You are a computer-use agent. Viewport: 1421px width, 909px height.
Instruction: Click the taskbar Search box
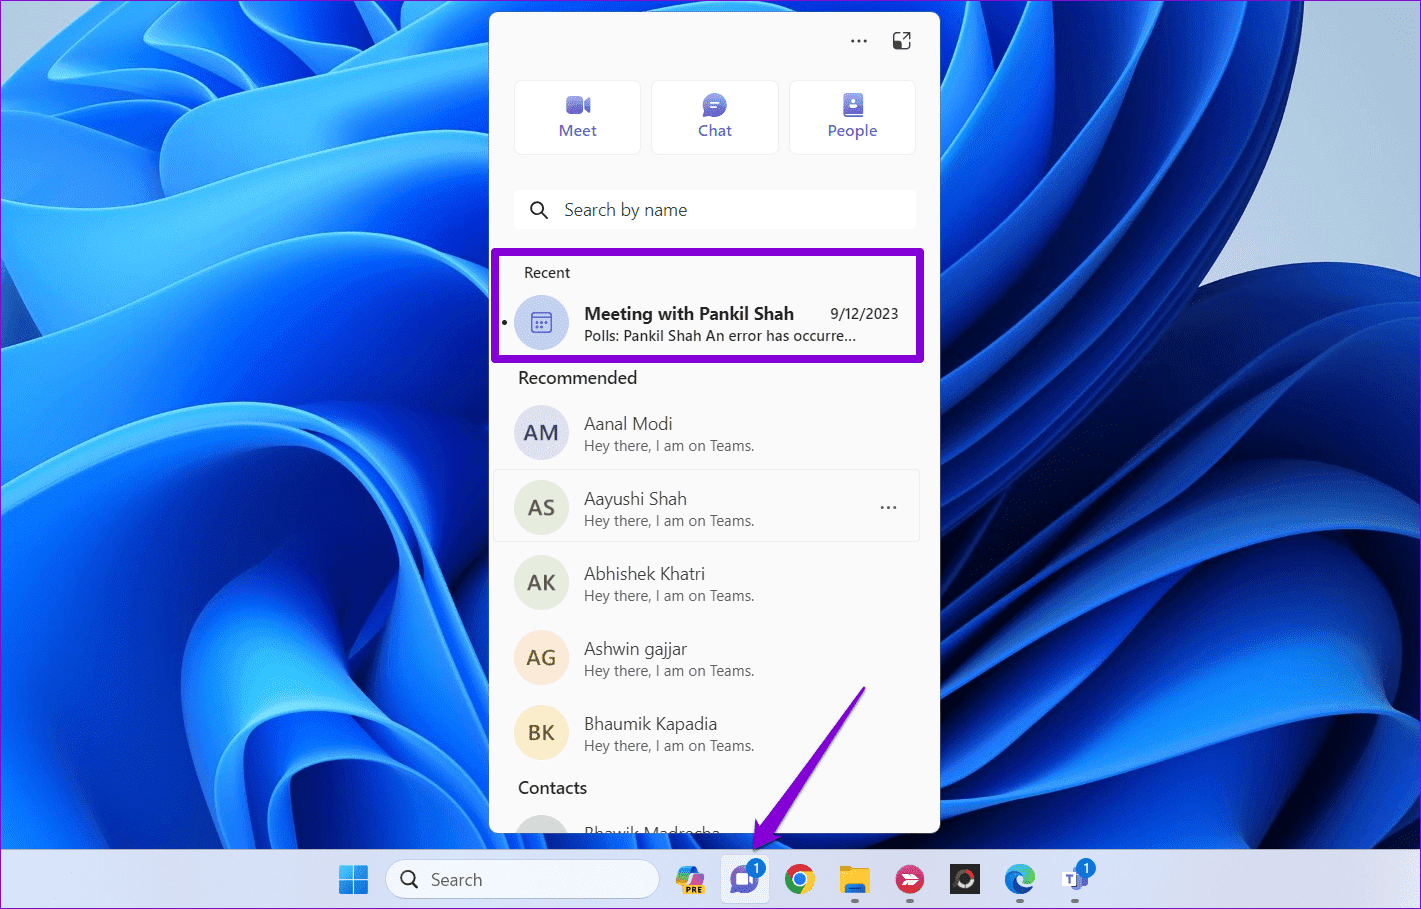click(x=522, y=879)
